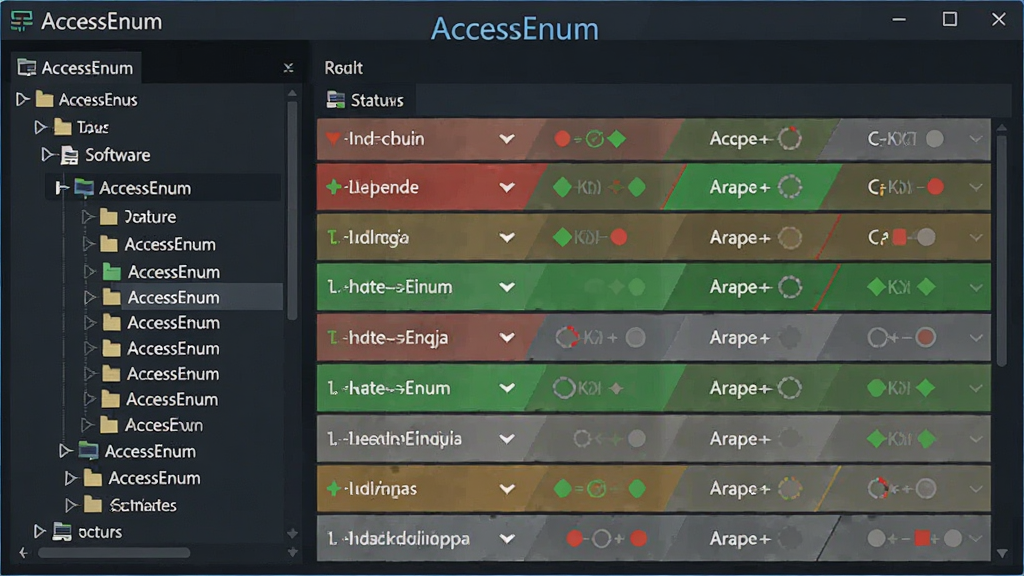Open the hdte-Enqja row dropdown chevron
Image resolution: width=1024 pixels, height=576 pixels.
coord(507,338)
